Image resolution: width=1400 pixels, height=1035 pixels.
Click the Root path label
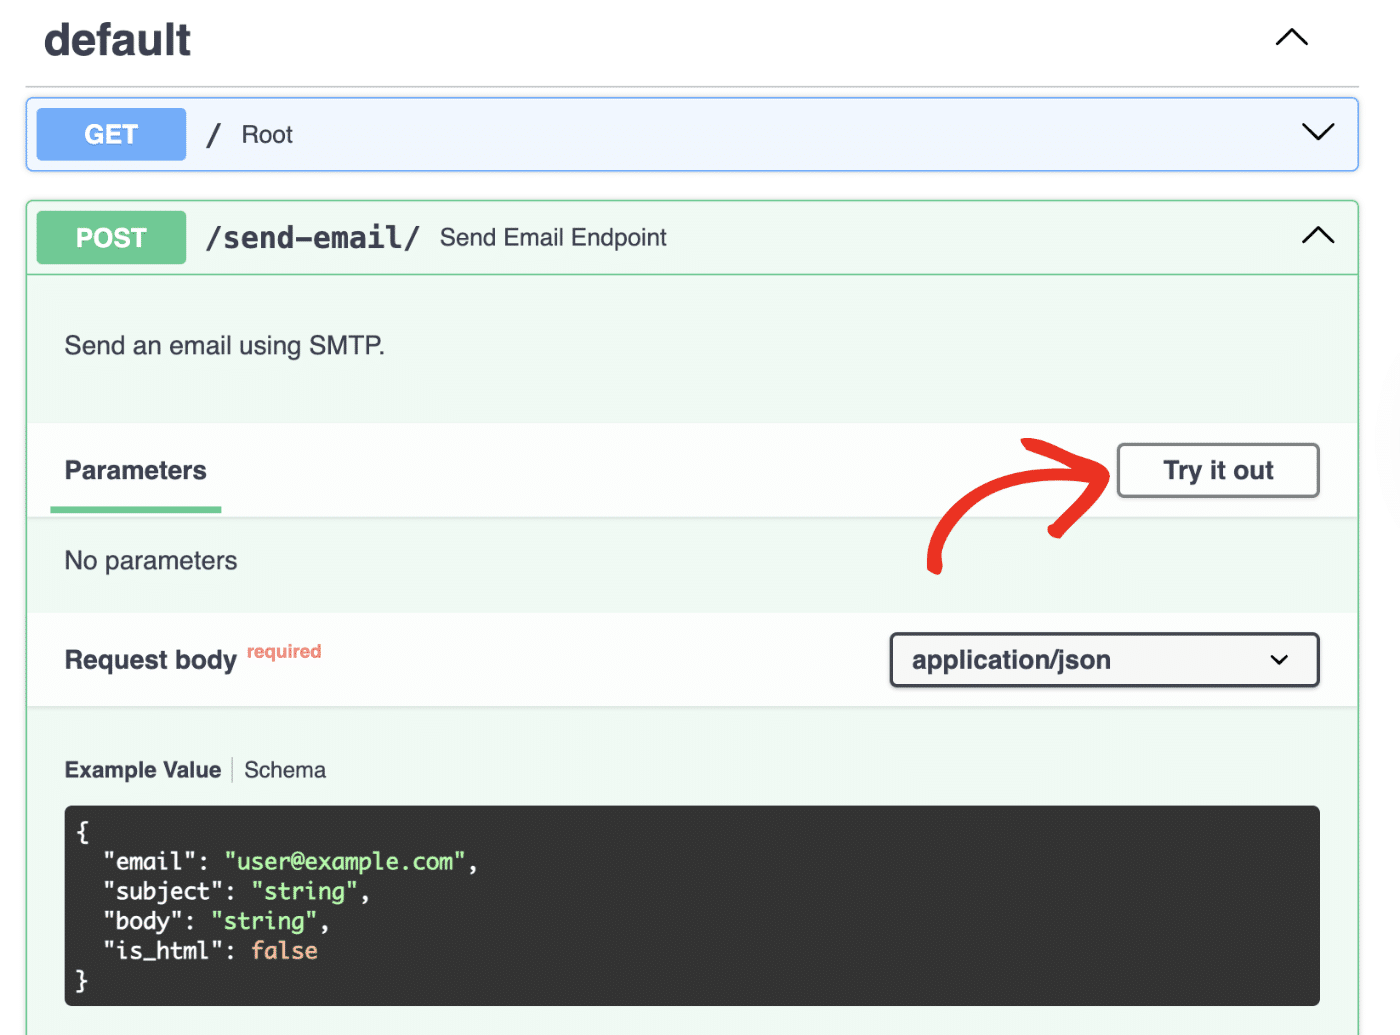(266, 133)
